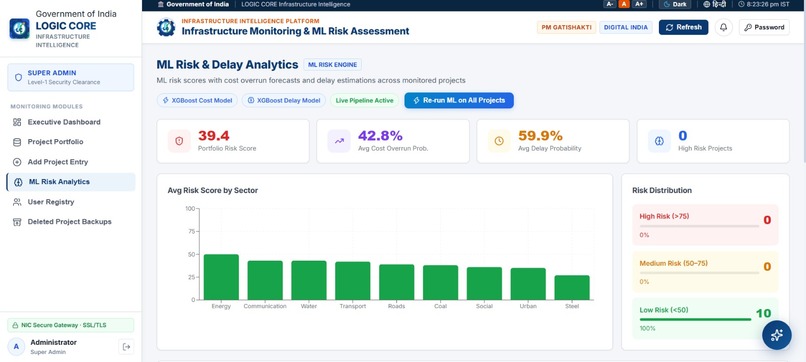Click the DIGITAL INDIA badge
Viewport: 806px width, 362px height.
pos(626,27)
